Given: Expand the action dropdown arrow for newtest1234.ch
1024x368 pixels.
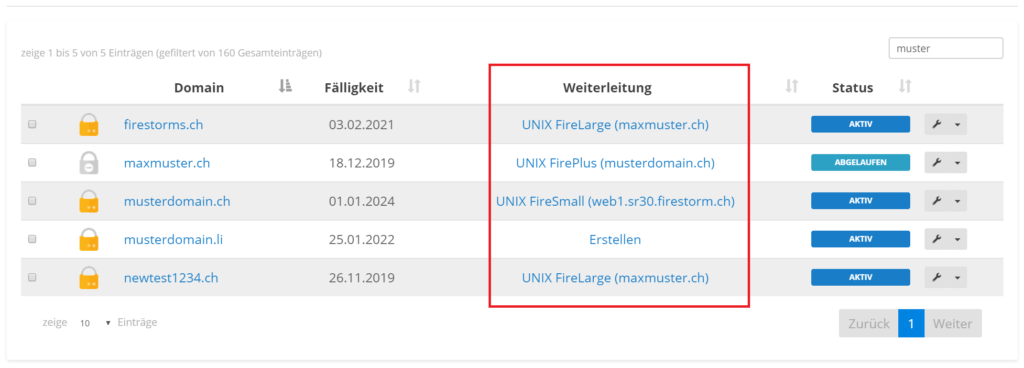Looking at the screenshot, I should [957, 278].
